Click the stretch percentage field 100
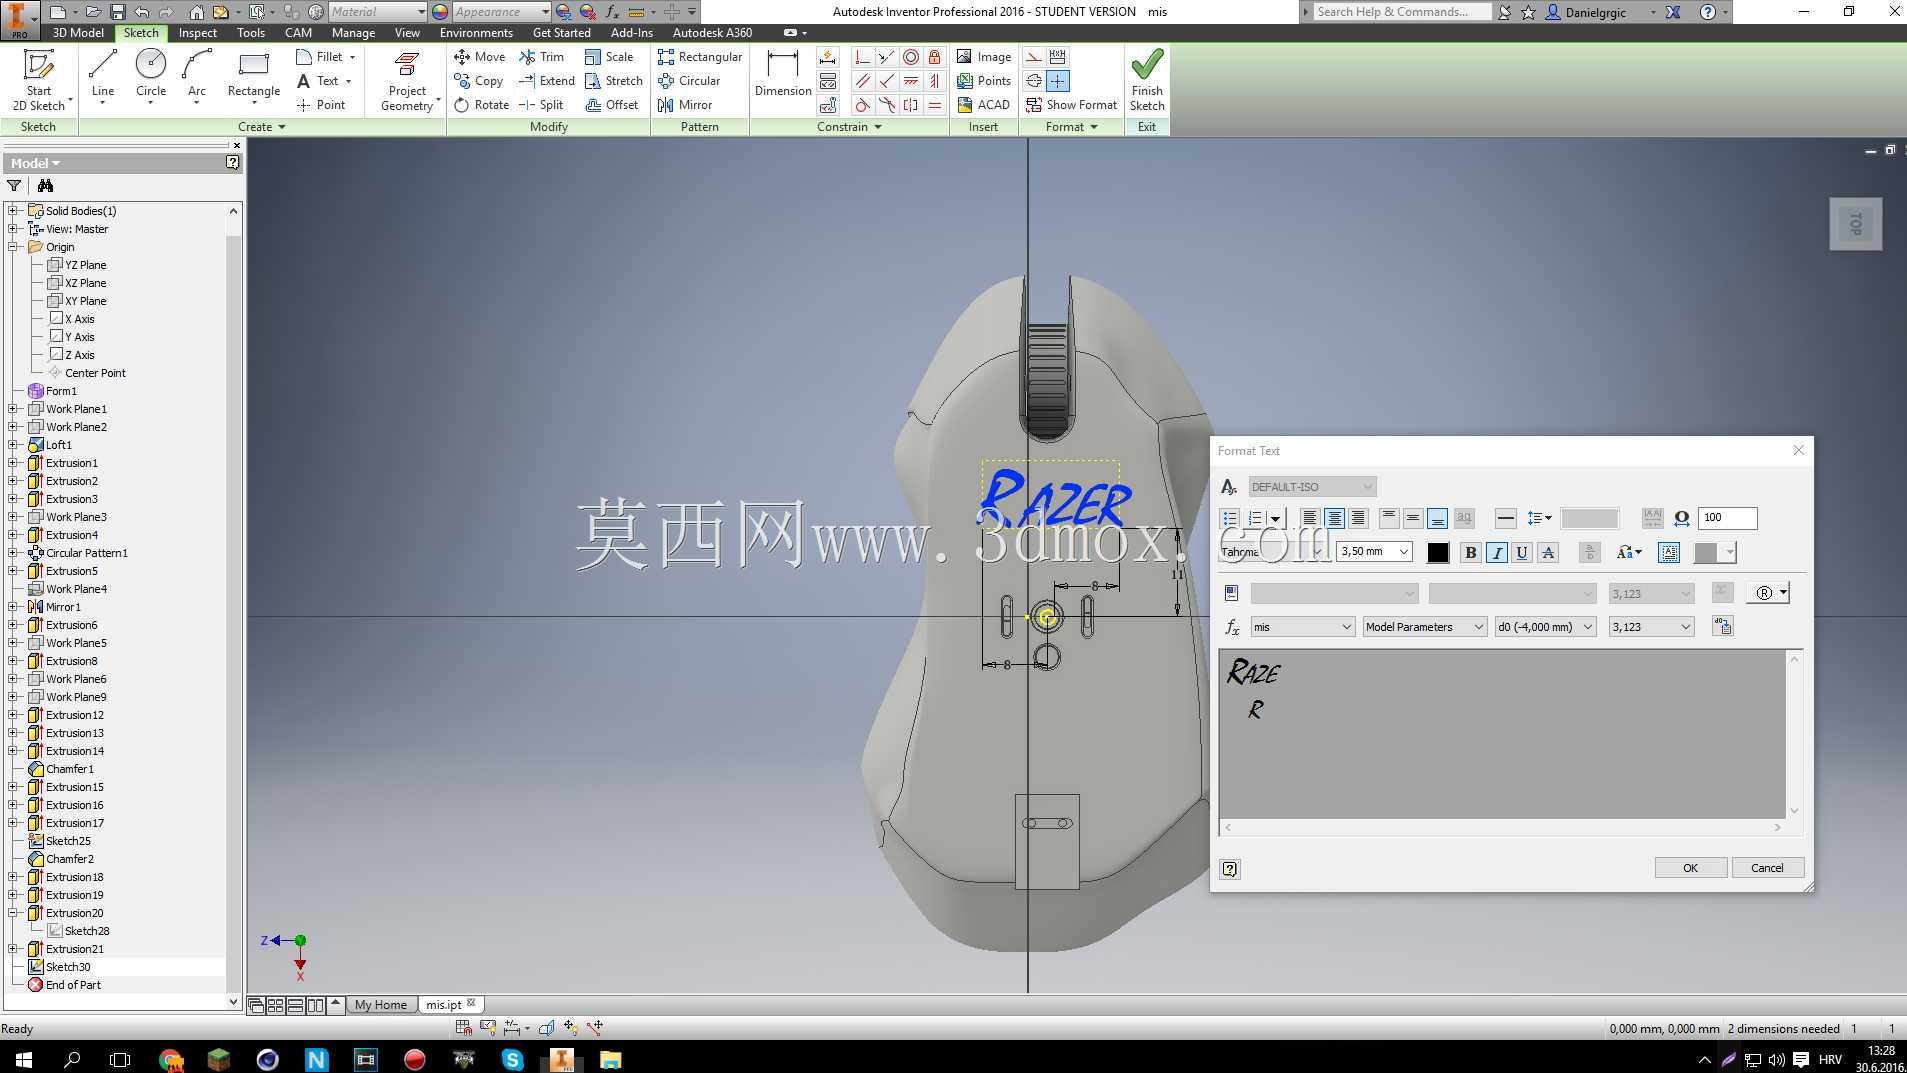1907x1073 pixels. click(1727, 518)
